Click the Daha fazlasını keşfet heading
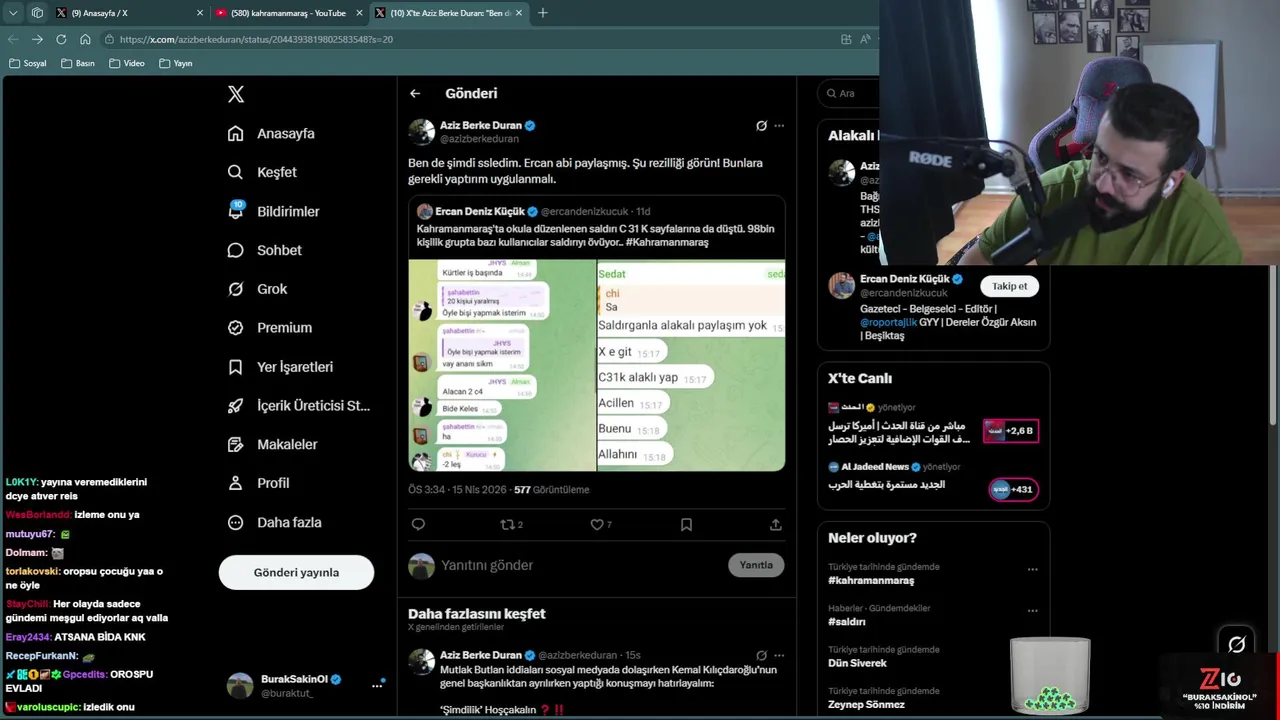 477,614
